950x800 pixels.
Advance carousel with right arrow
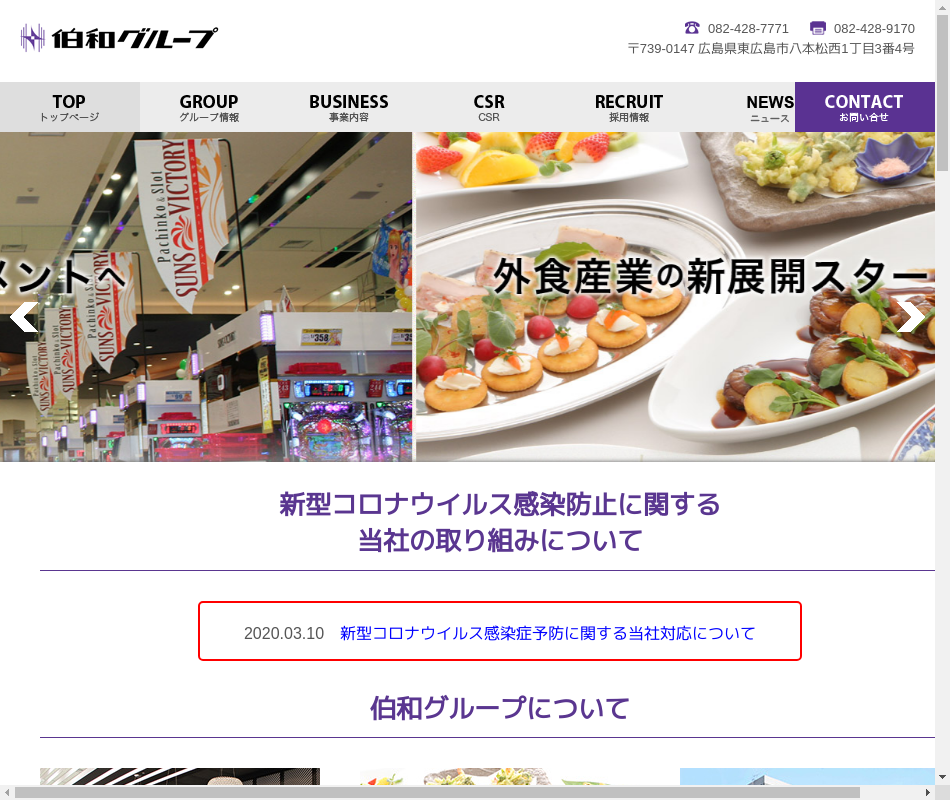[x=910, y=316]
